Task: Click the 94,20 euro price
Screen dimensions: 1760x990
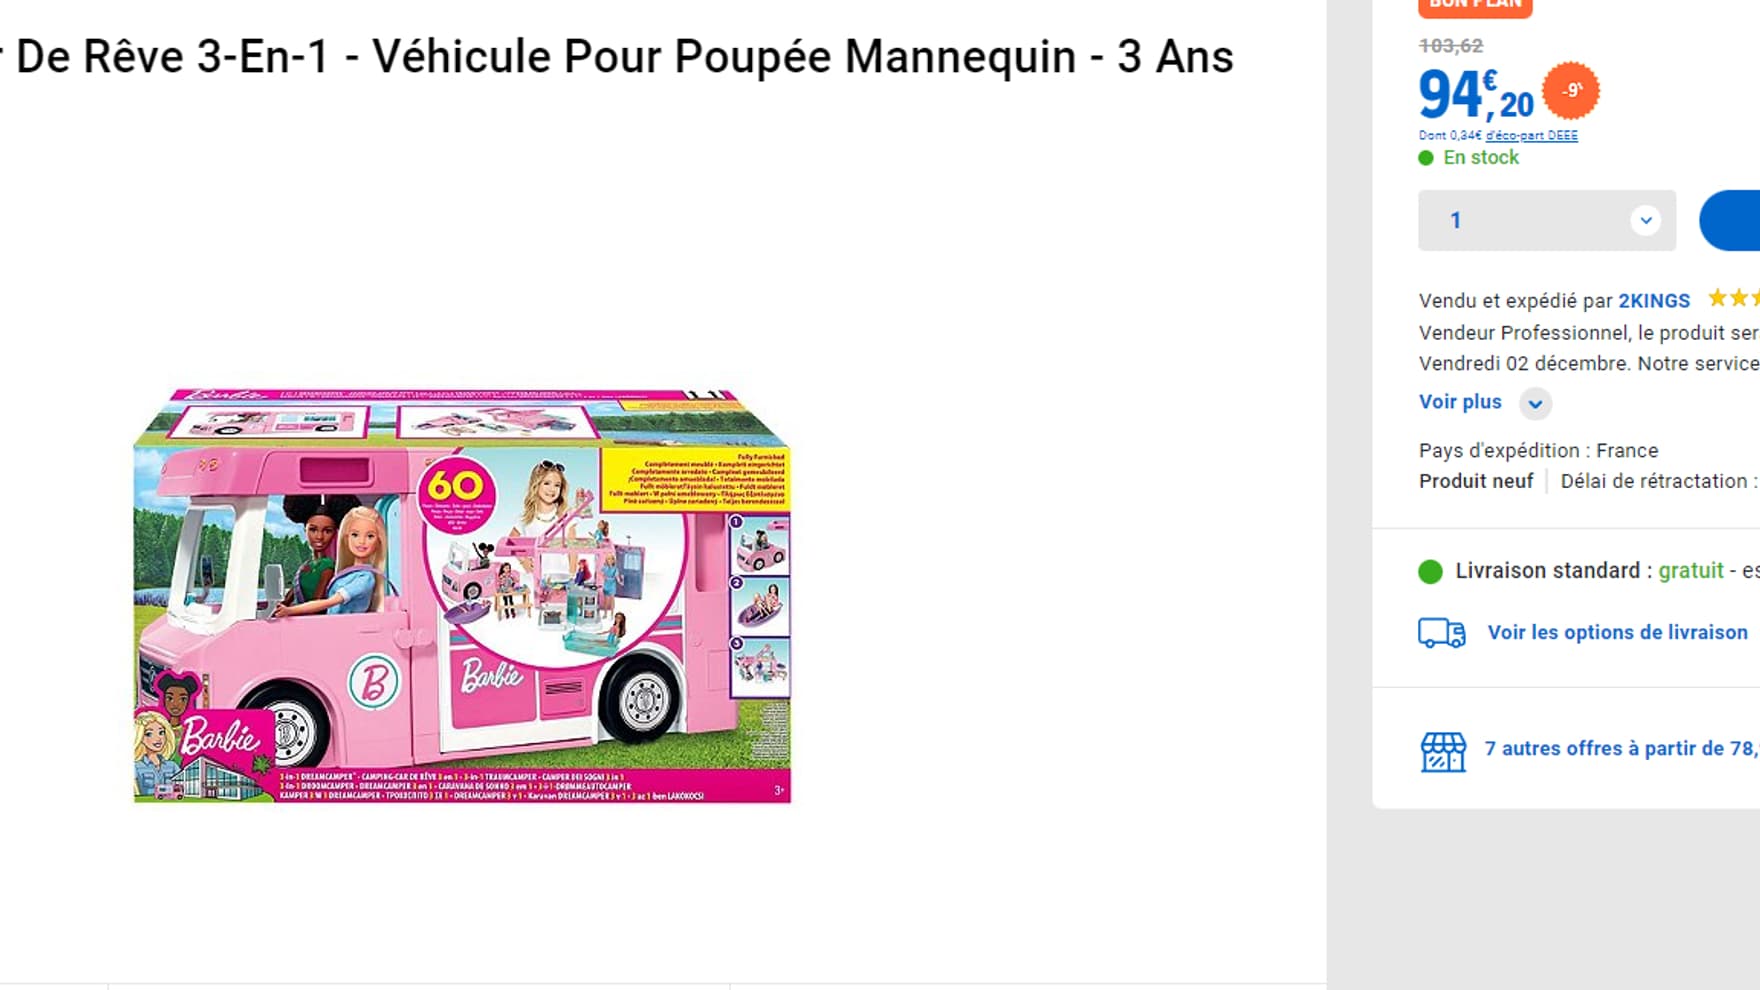Action: 1476,96
